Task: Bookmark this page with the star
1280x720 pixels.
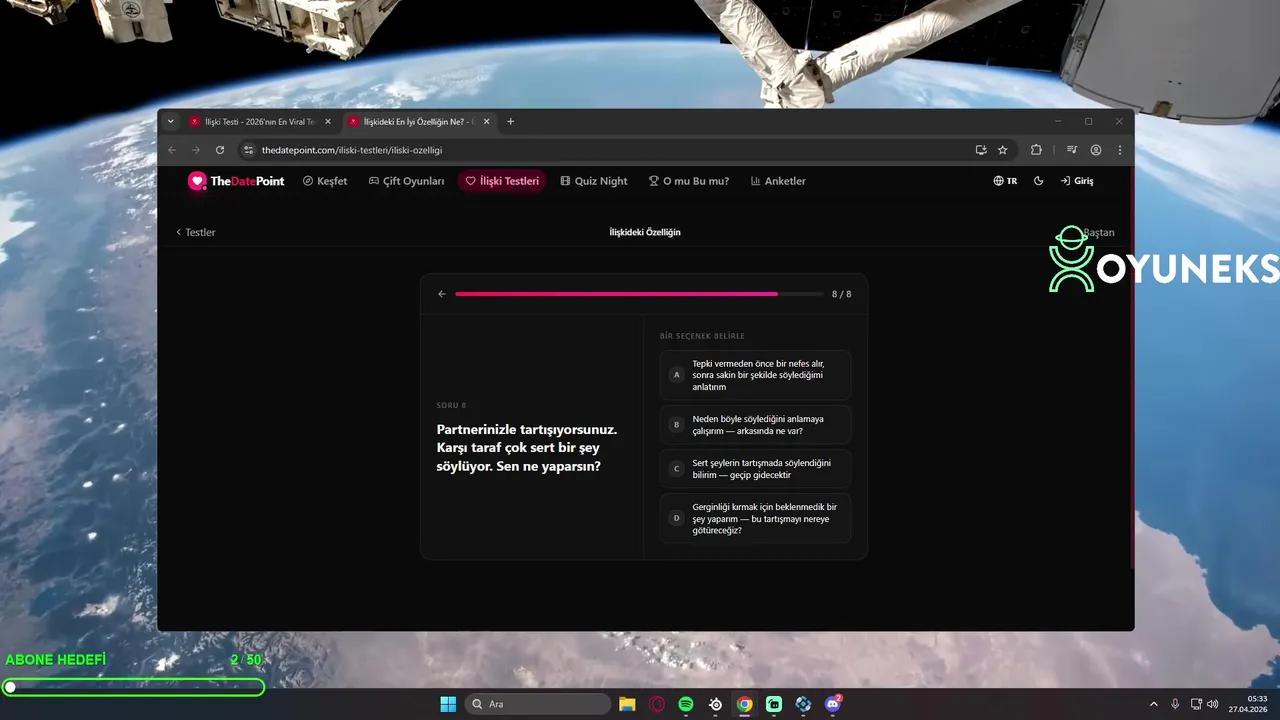Action: (x=1003, y=150)
